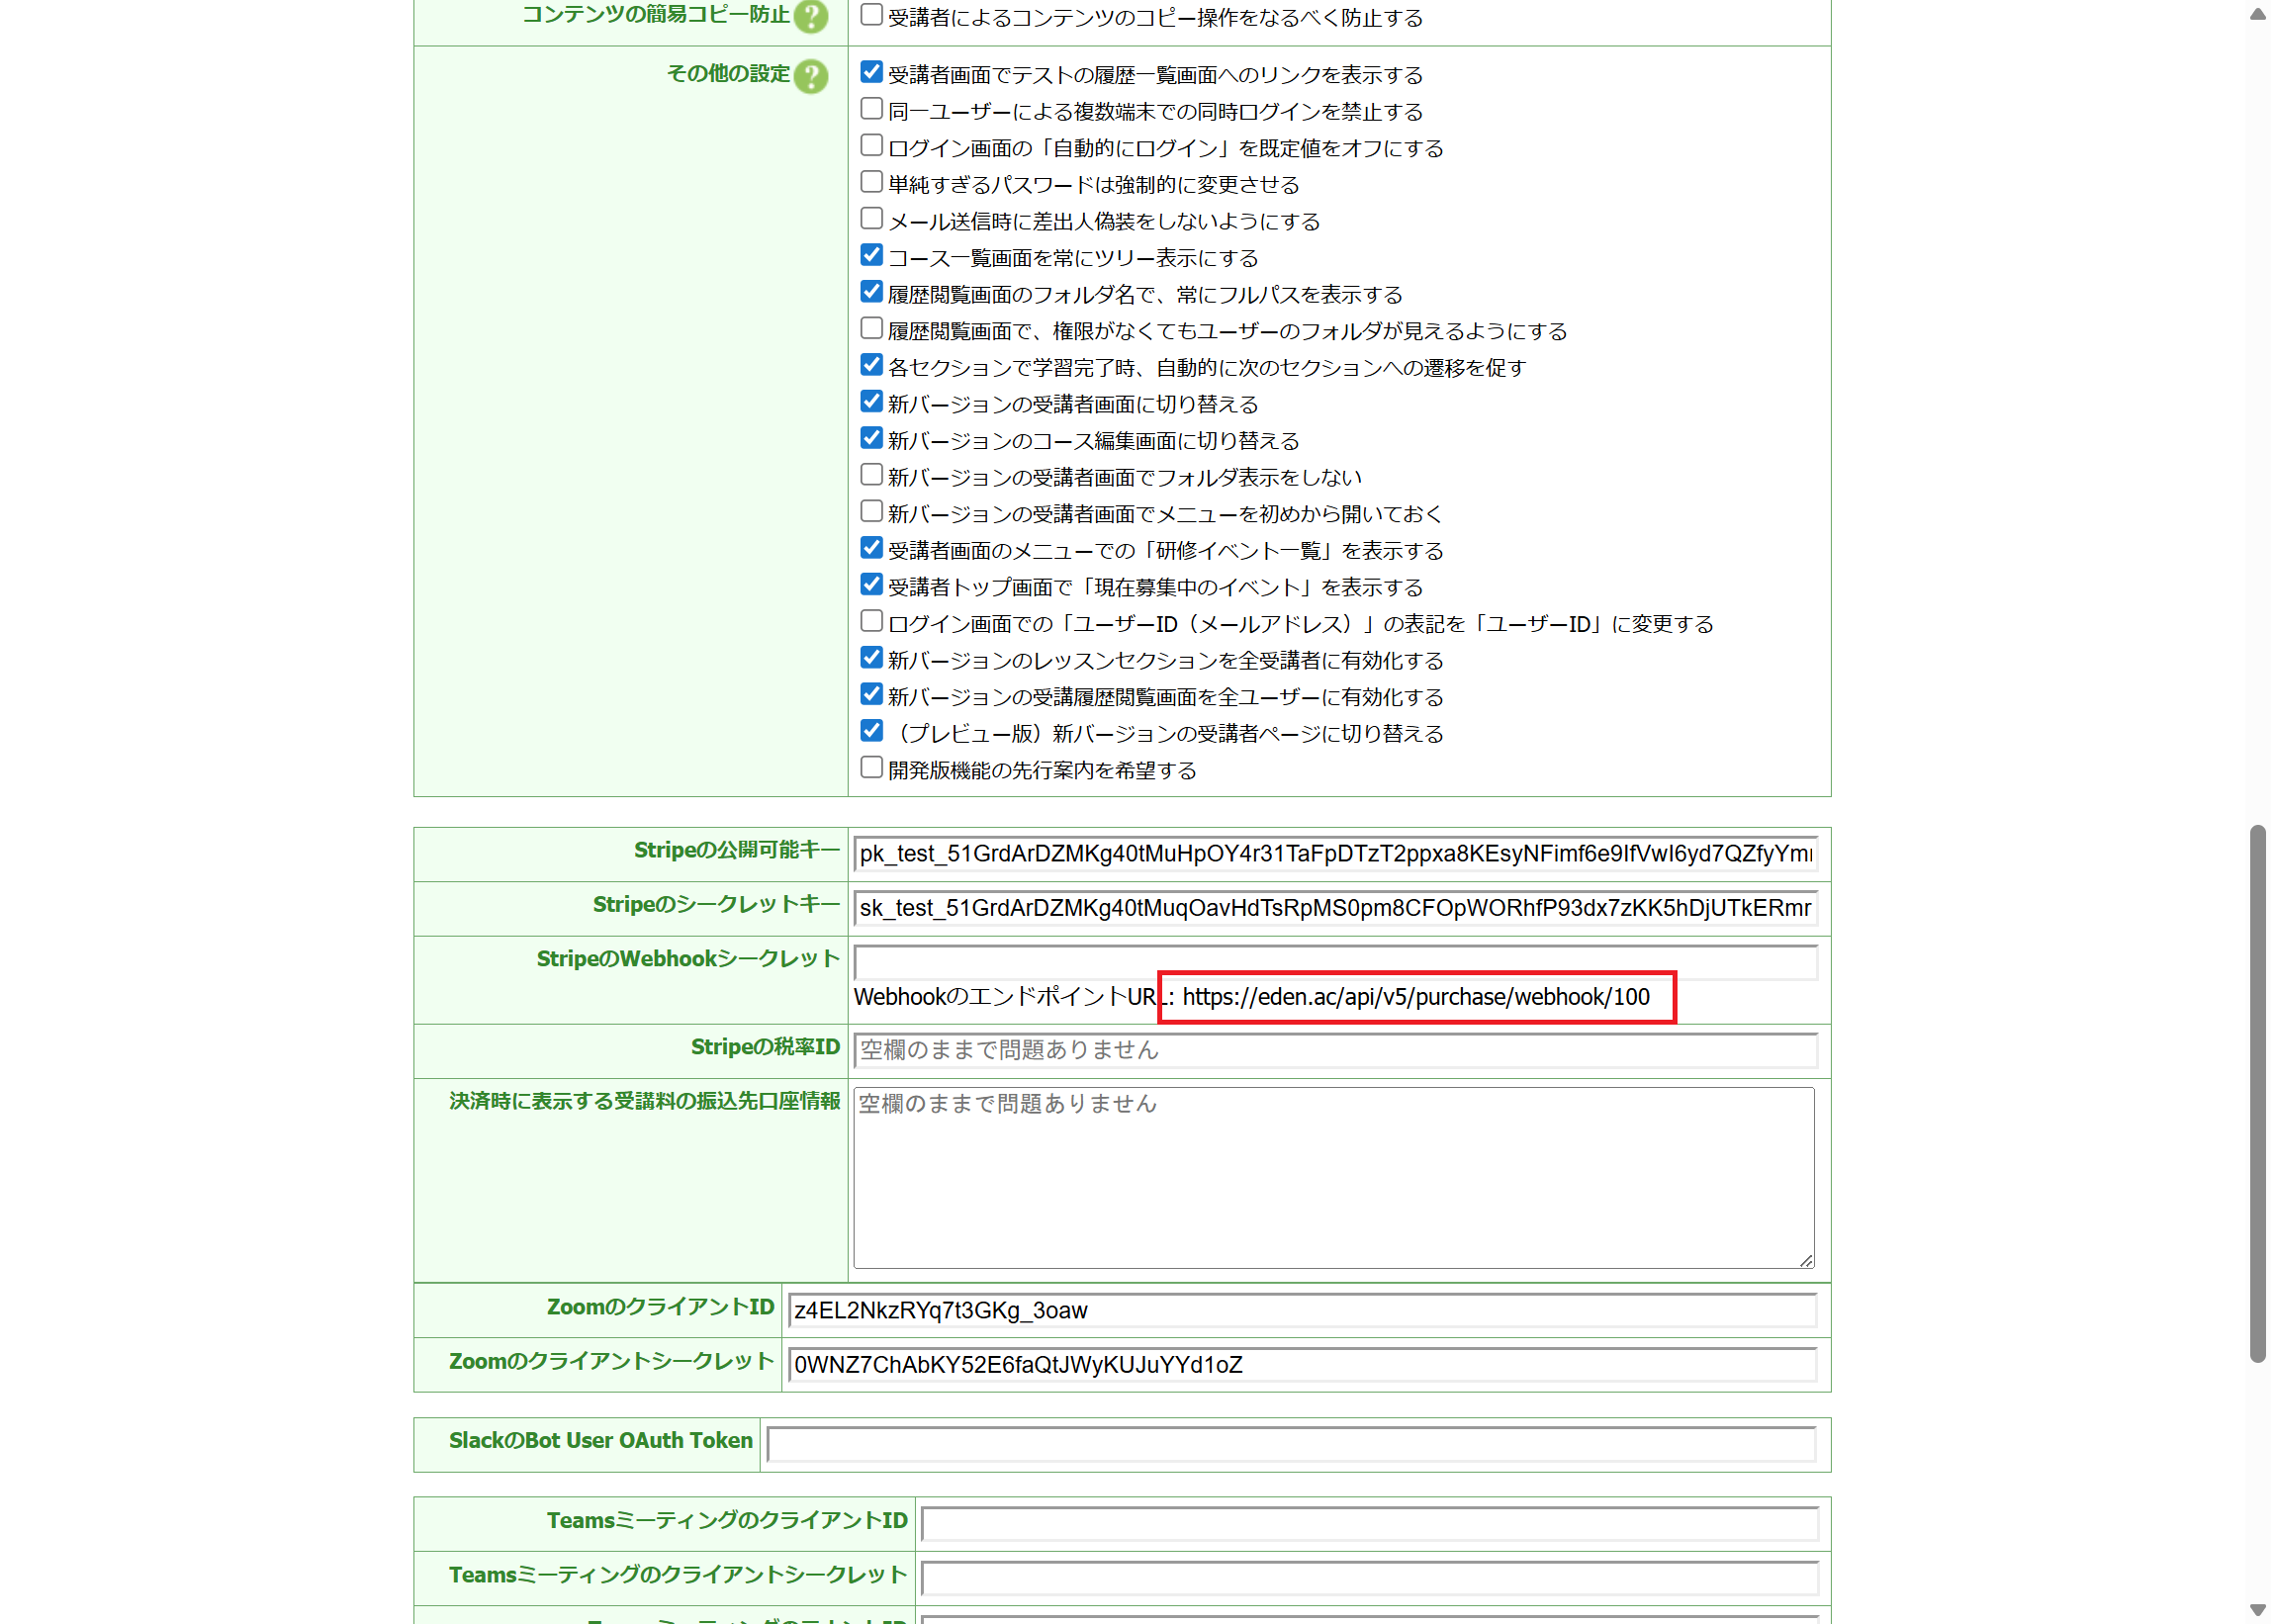Uncheck テストの履歴一覧画面へのリンクを表示する
This screenshot has height=1624, width=2271.
click(x=871, y=72)
